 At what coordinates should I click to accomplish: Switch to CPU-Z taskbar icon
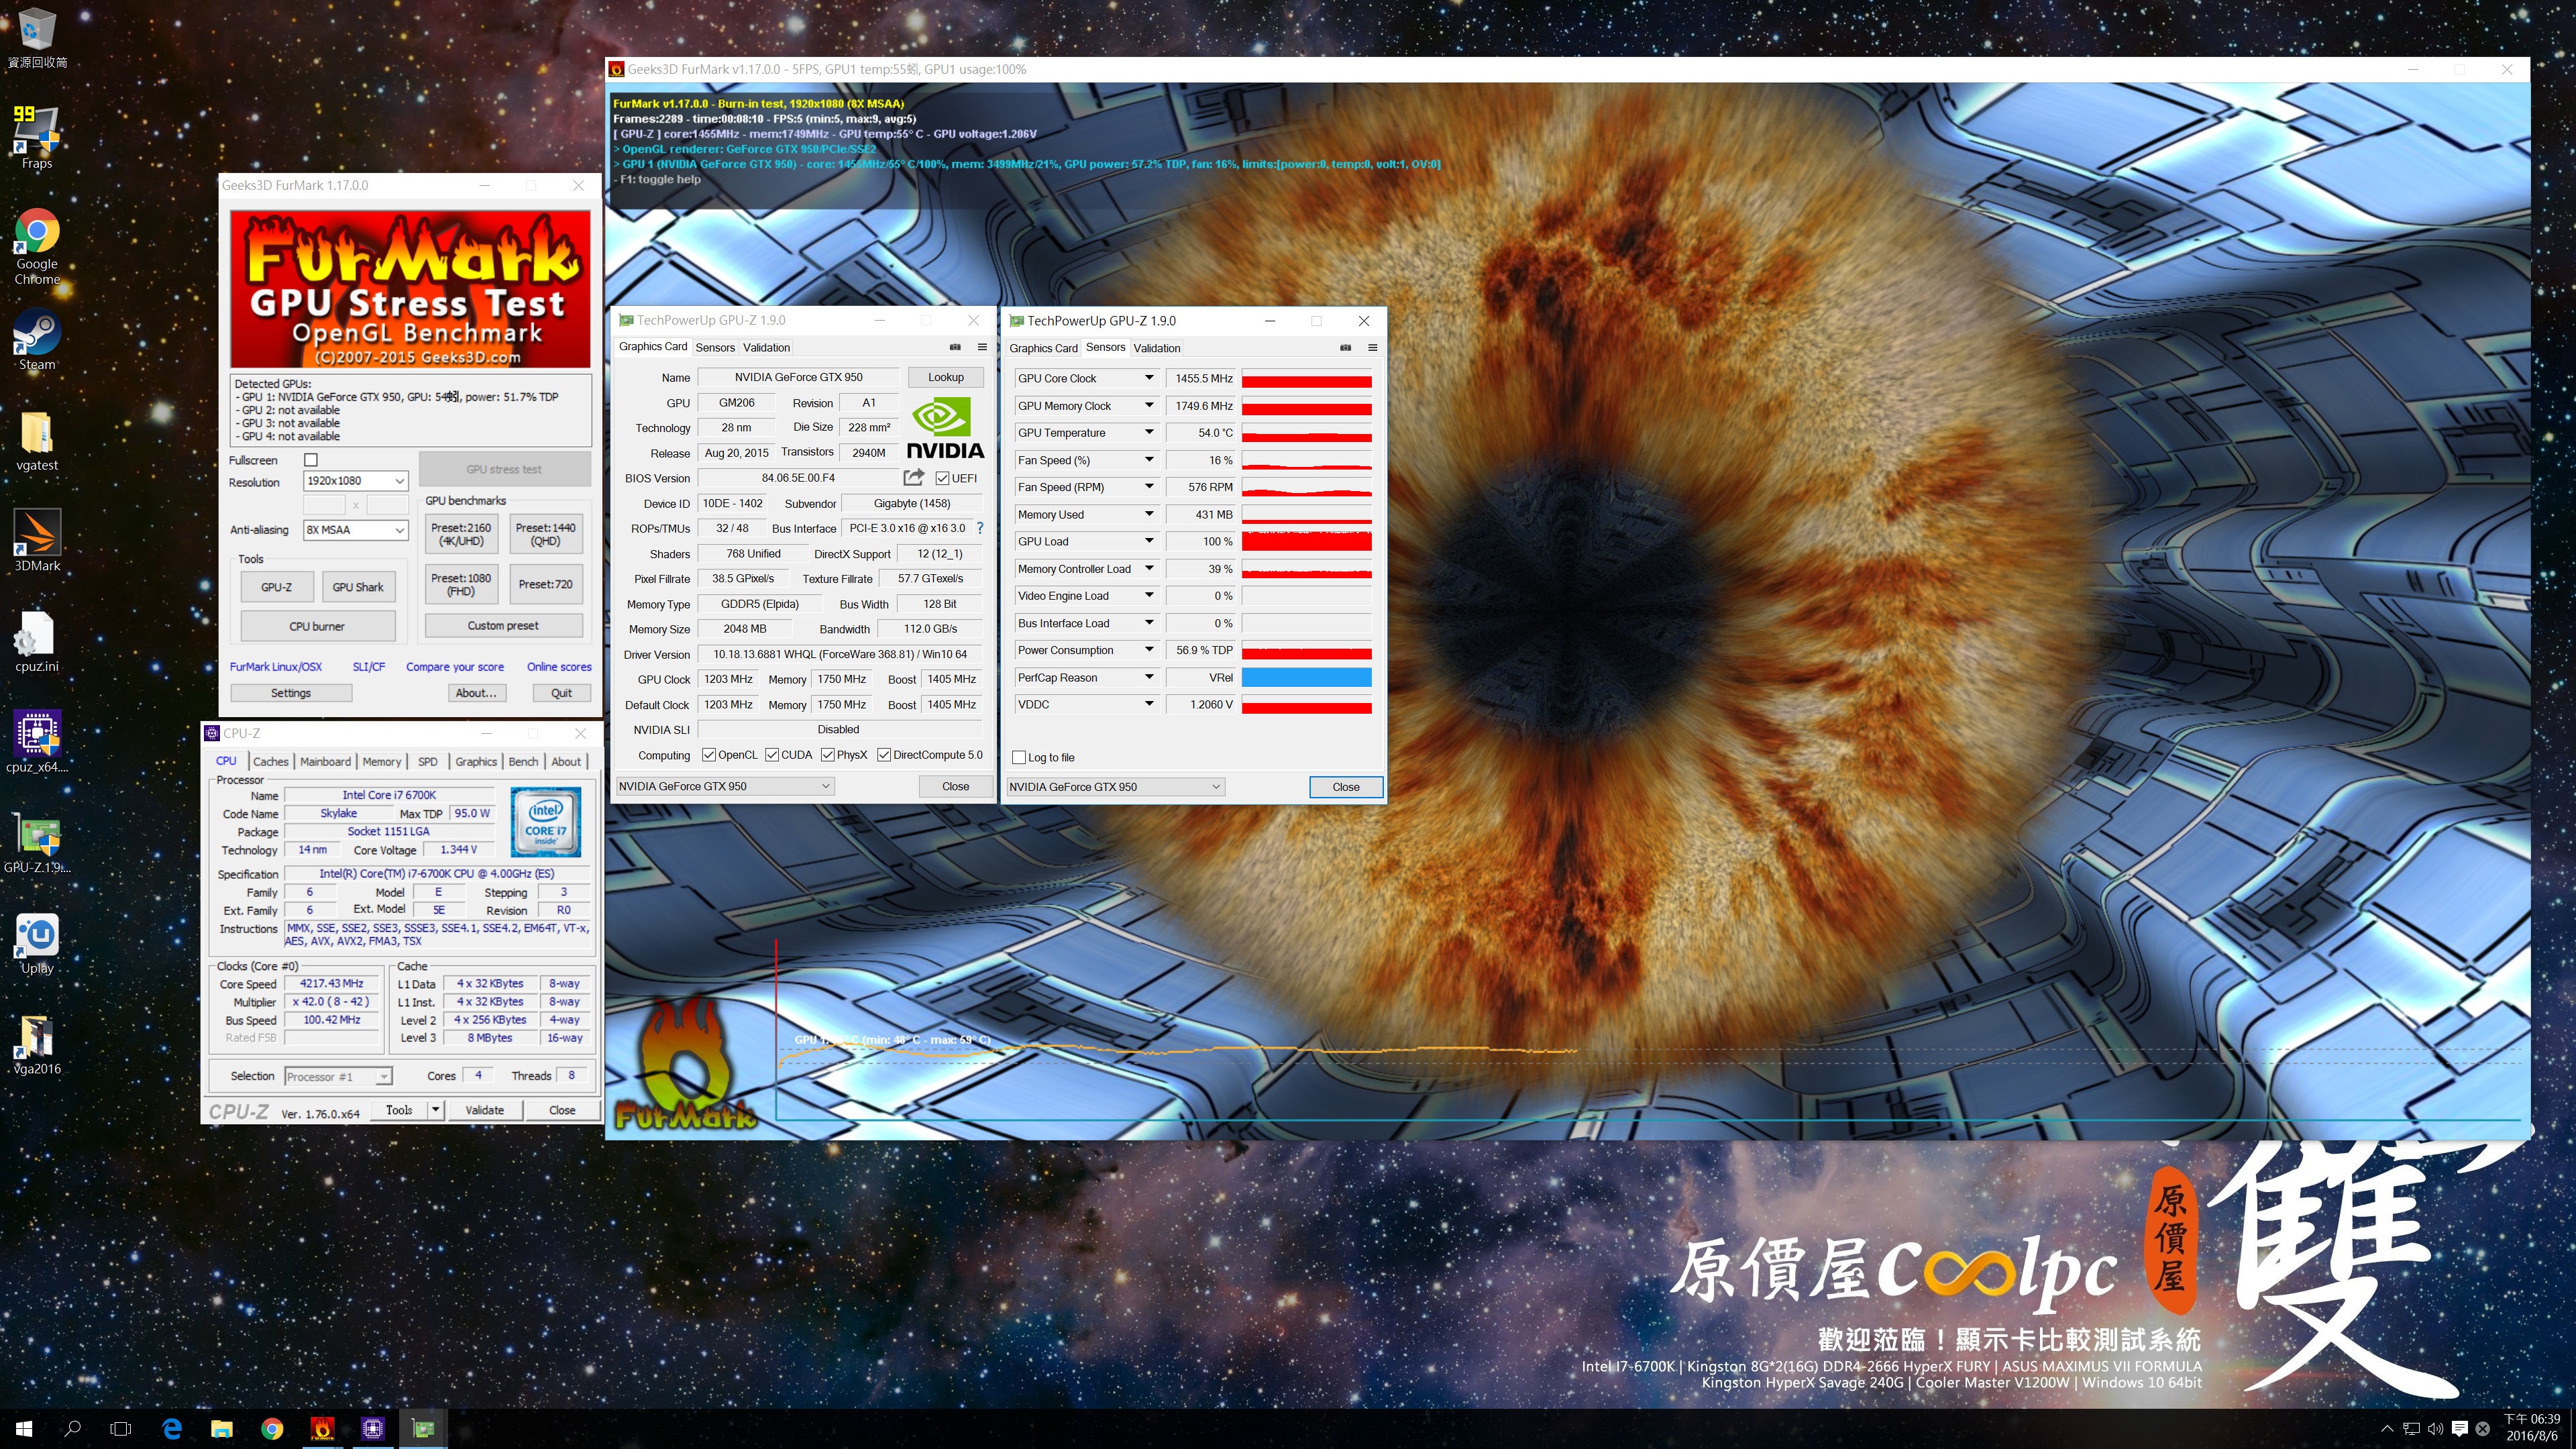pyautogui.click(x=373, y=1429)
